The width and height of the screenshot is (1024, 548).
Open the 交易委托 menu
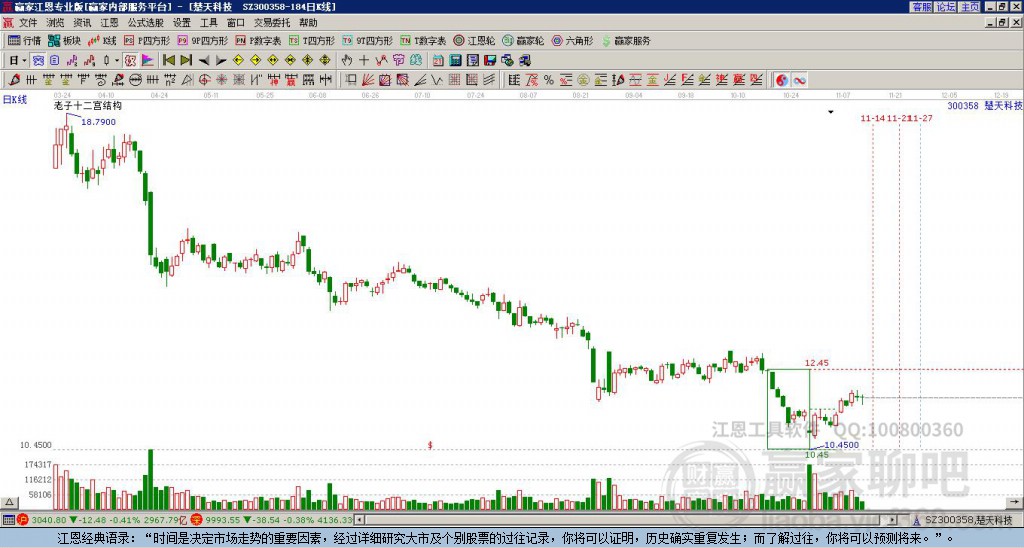coord(272,23)
